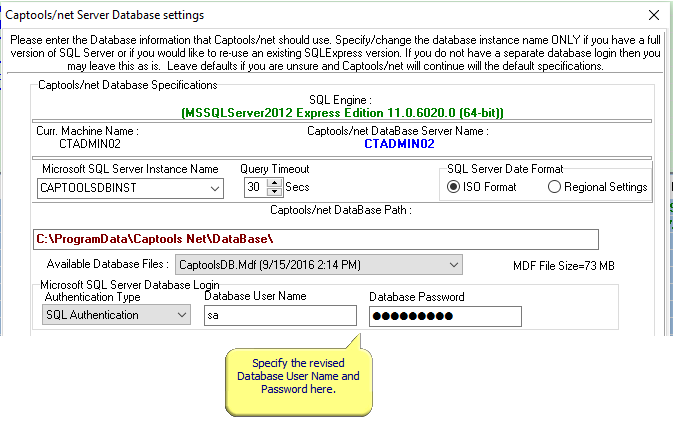Open the SQL Server Instance Name dropdown
The image size is (673, 428).
click(215, 188)
